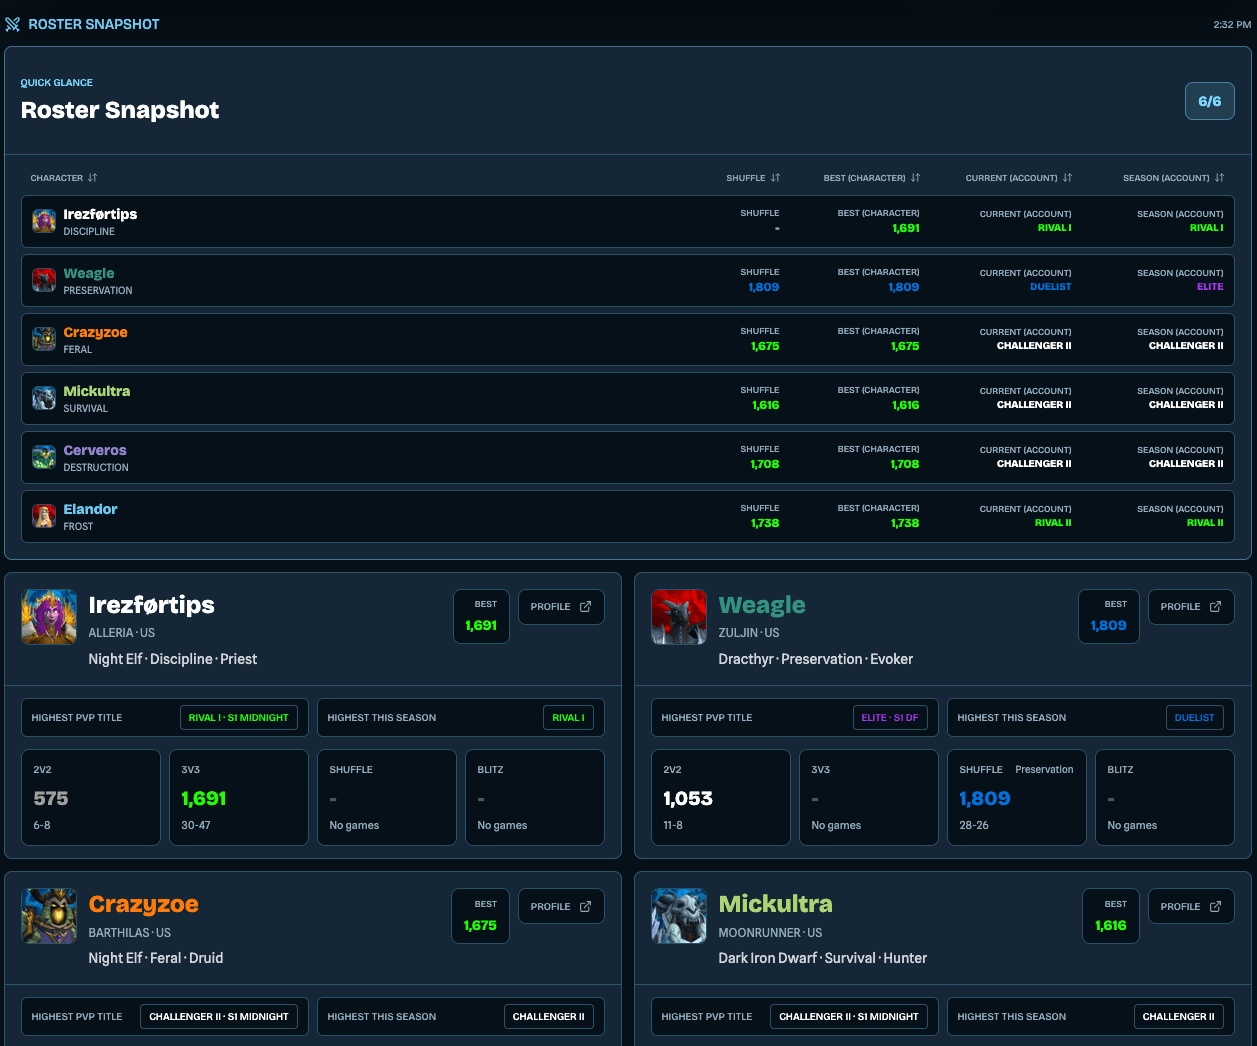1257x1046 pixels.
Task: Click Rival I · S1 Midnight title badge
Action: coord(239,718)
